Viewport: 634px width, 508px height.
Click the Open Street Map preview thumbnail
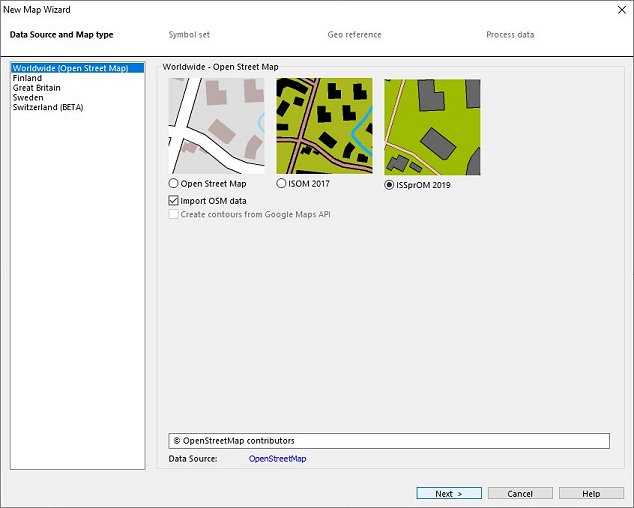[216, 126]
